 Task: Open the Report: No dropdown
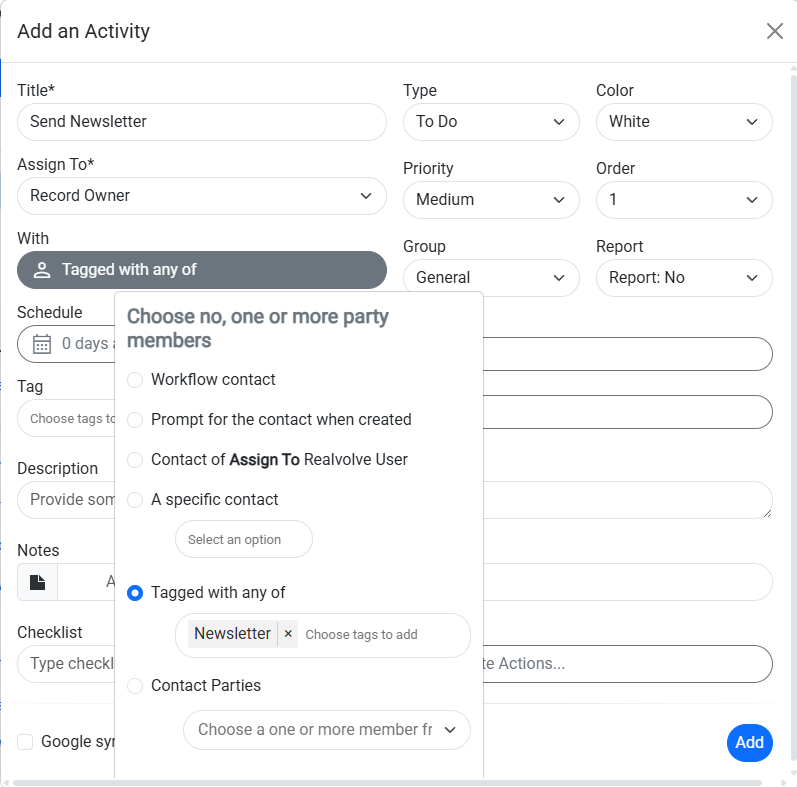coord(683,278)
